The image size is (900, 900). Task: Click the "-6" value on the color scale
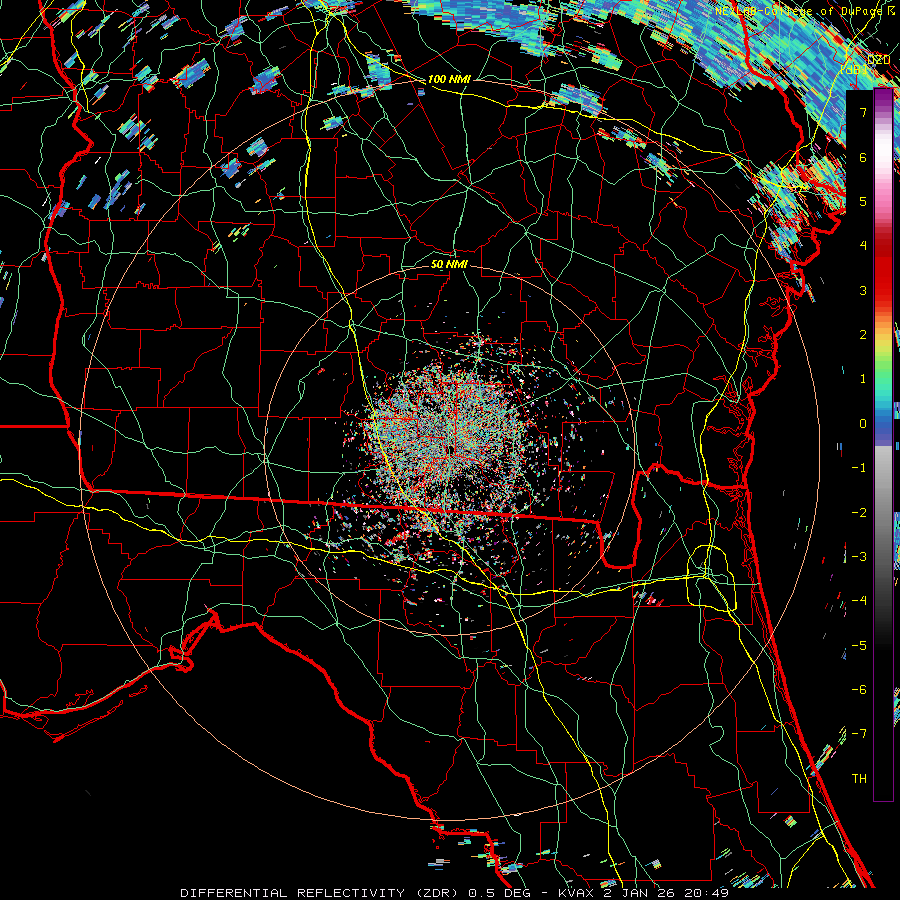coord(859,690)
